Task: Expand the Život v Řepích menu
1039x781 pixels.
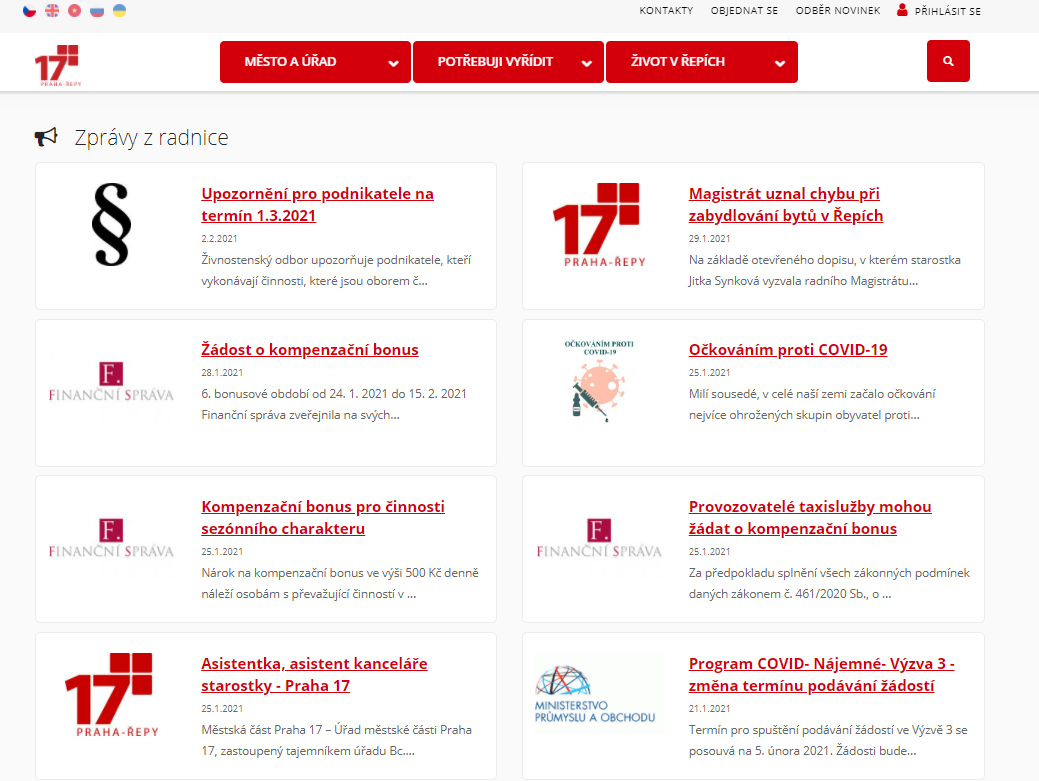Action: 702,62
